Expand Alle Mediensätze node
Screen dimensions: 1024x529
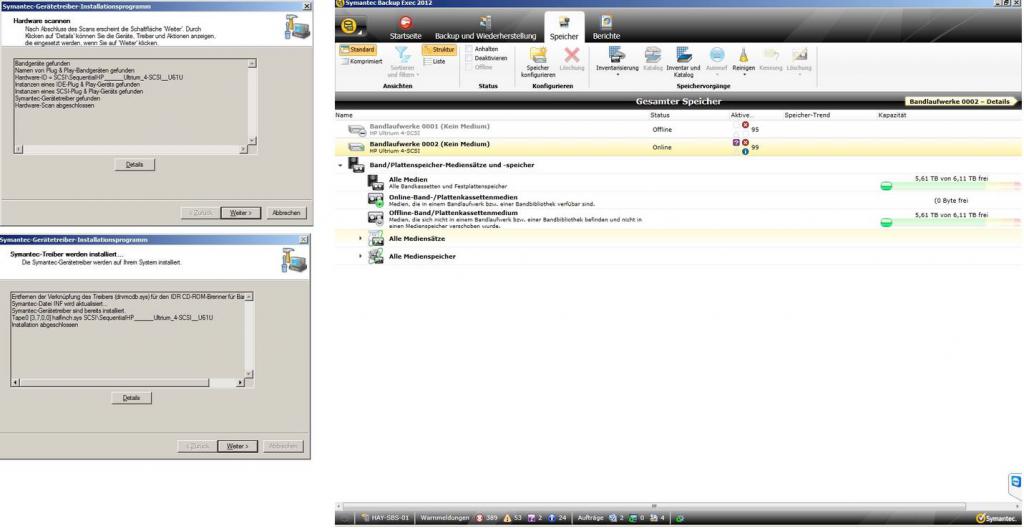(x=360, y=239)
